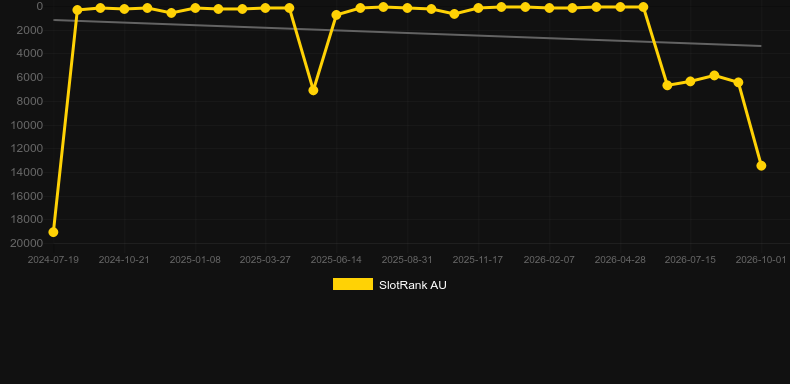Toggle the SlotRank AU legend entry
This screenshot has height=384, width=790.
tap(389, 285)
